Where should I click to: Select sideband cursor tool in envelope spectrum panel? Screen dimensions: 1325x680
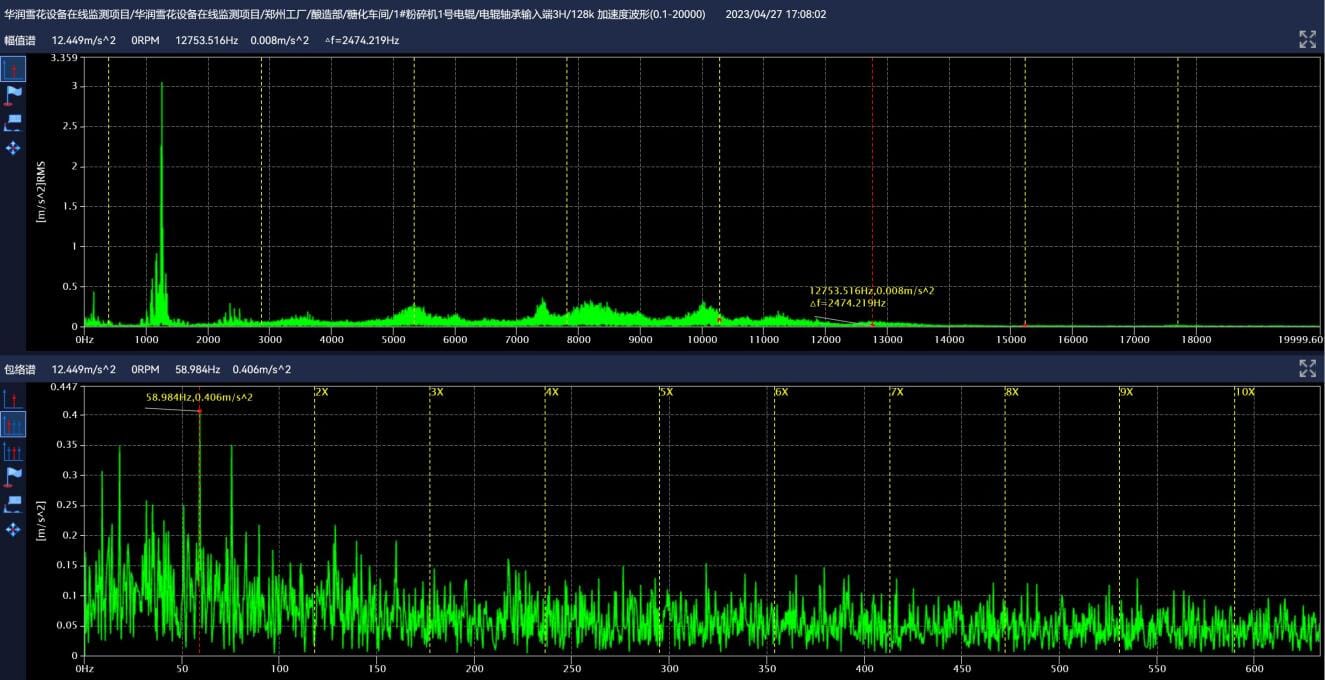[x=13, y=451]
